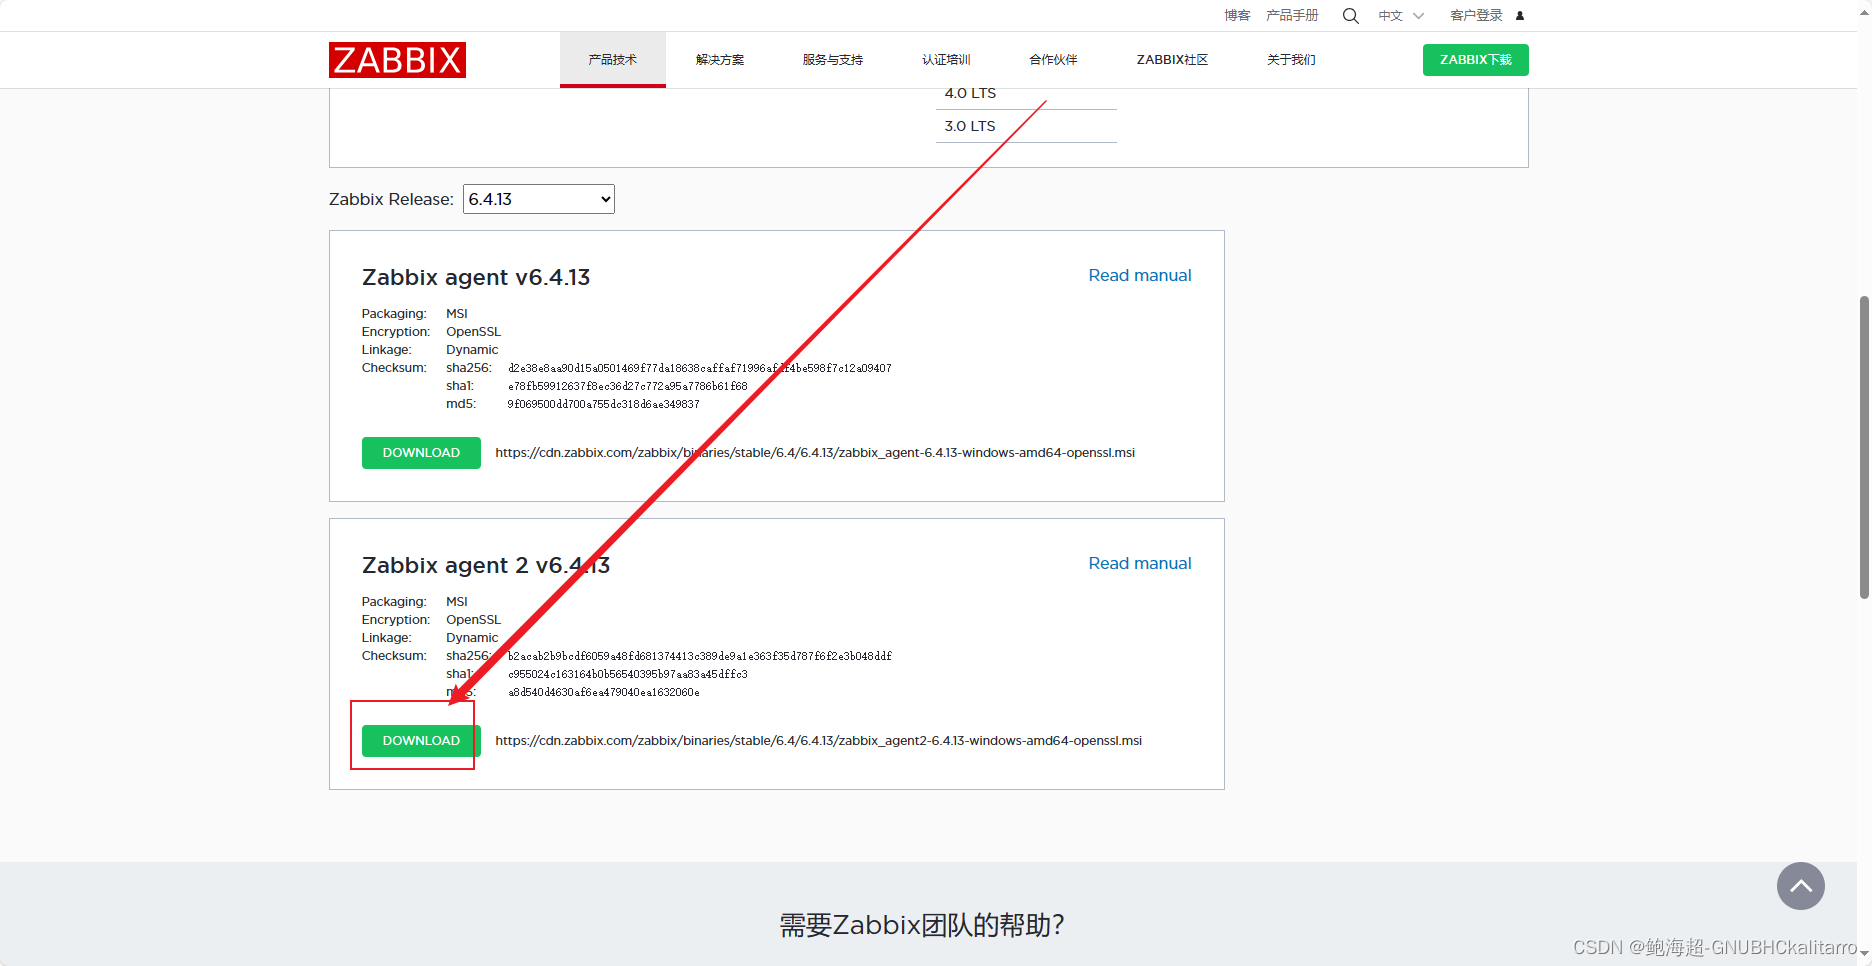Screen dimensions: 1872x966
Task: Open the 博客 link
Action: [x=1237, y=16]
